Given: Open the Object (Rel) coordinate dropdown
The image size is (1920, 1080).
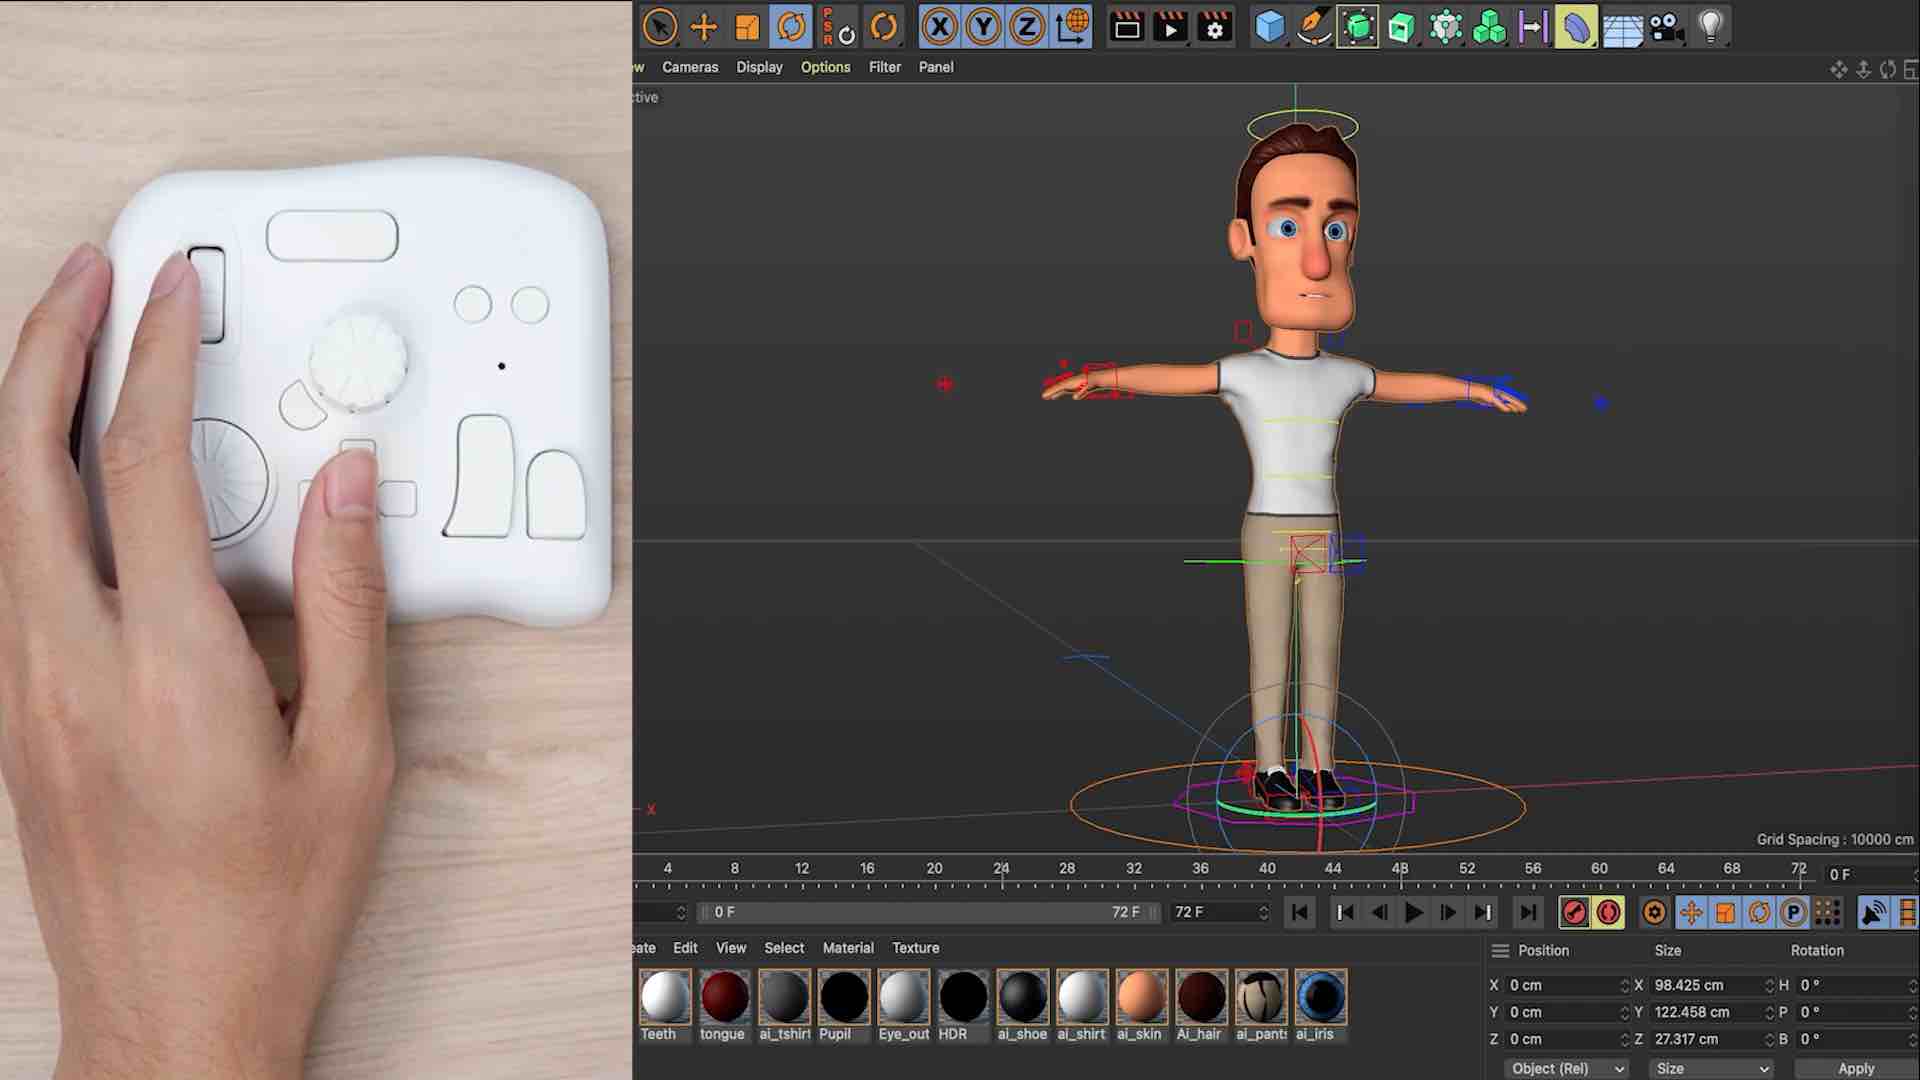Looking at the screenshot, I should pos(1567,1068).
